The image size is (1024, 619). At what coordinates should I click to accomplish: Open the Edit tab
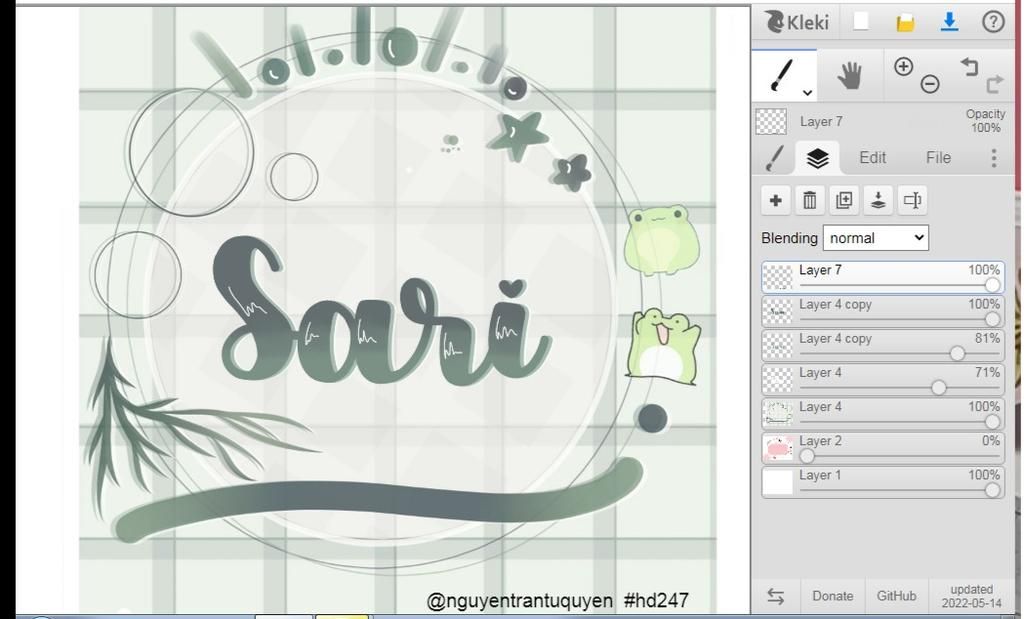tap(872, 157)
